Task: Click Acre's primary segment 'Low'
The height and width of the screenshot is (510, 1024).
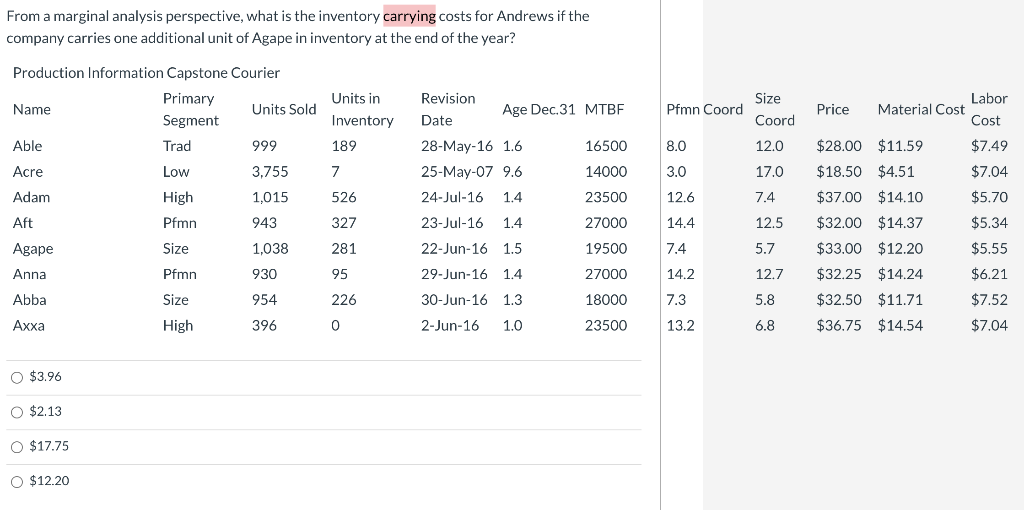Action: (x=176, y=172)
